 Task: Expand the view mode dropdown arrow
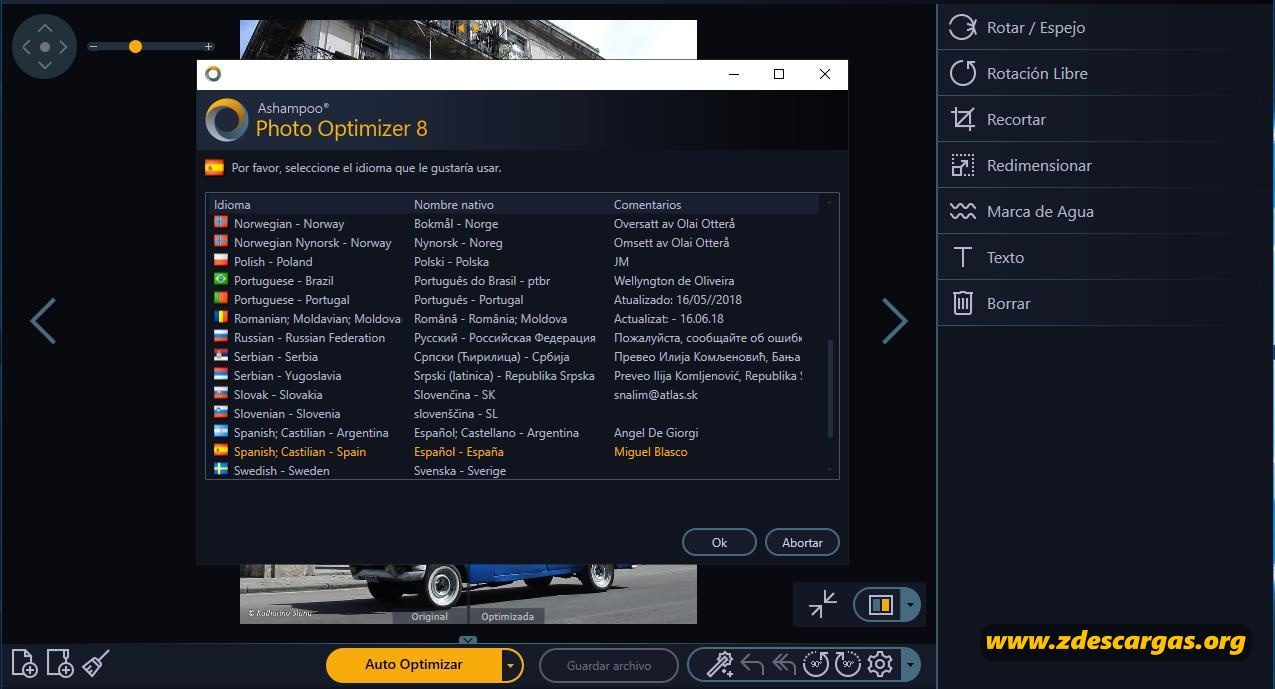coord(910,604)
